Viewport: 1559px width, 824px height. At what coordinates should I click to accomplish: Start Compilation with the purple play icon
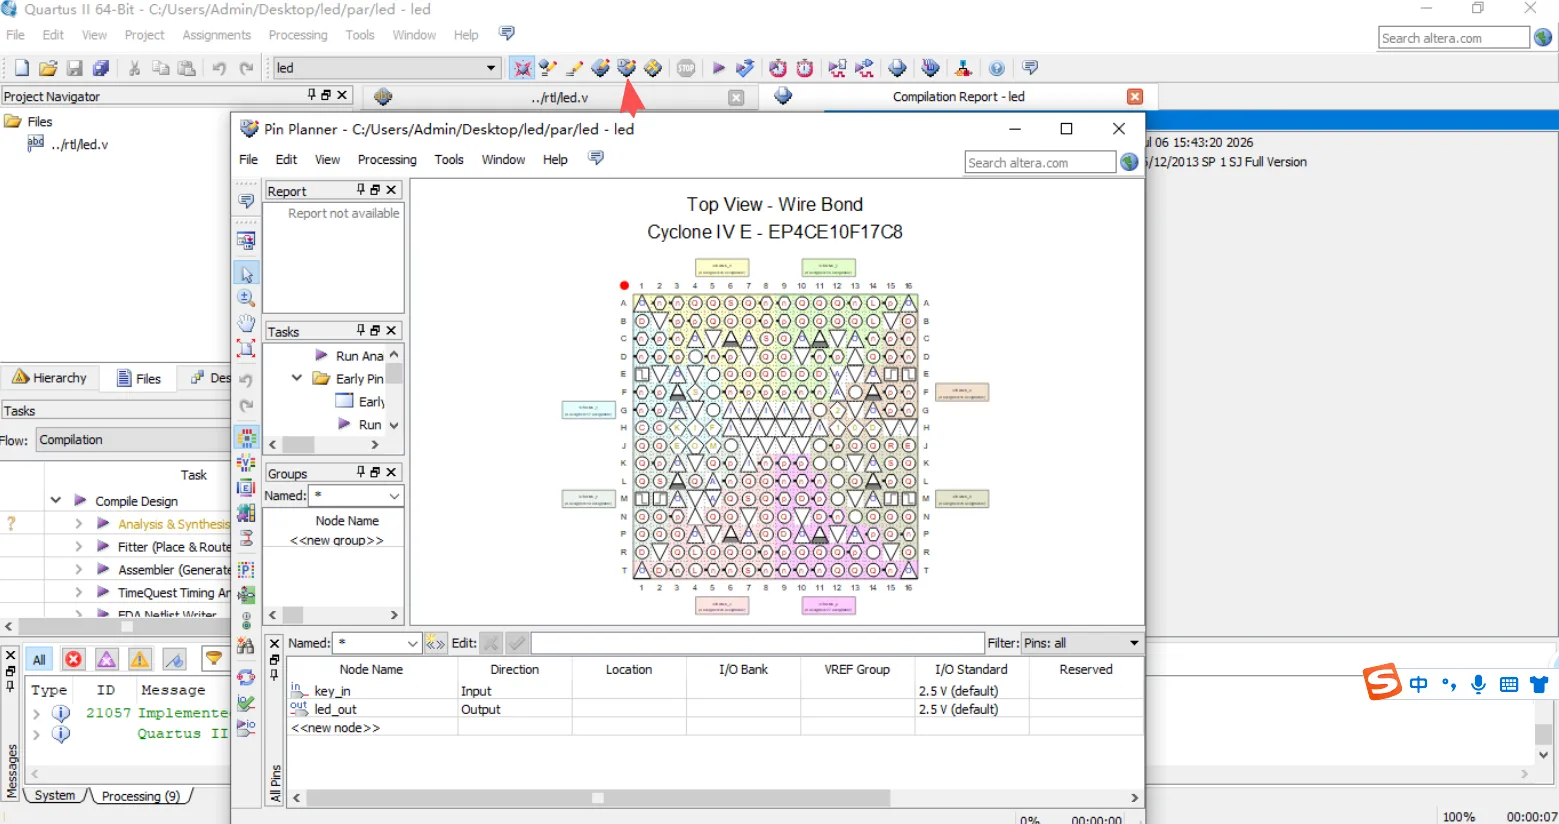click(x=718, y=68)
